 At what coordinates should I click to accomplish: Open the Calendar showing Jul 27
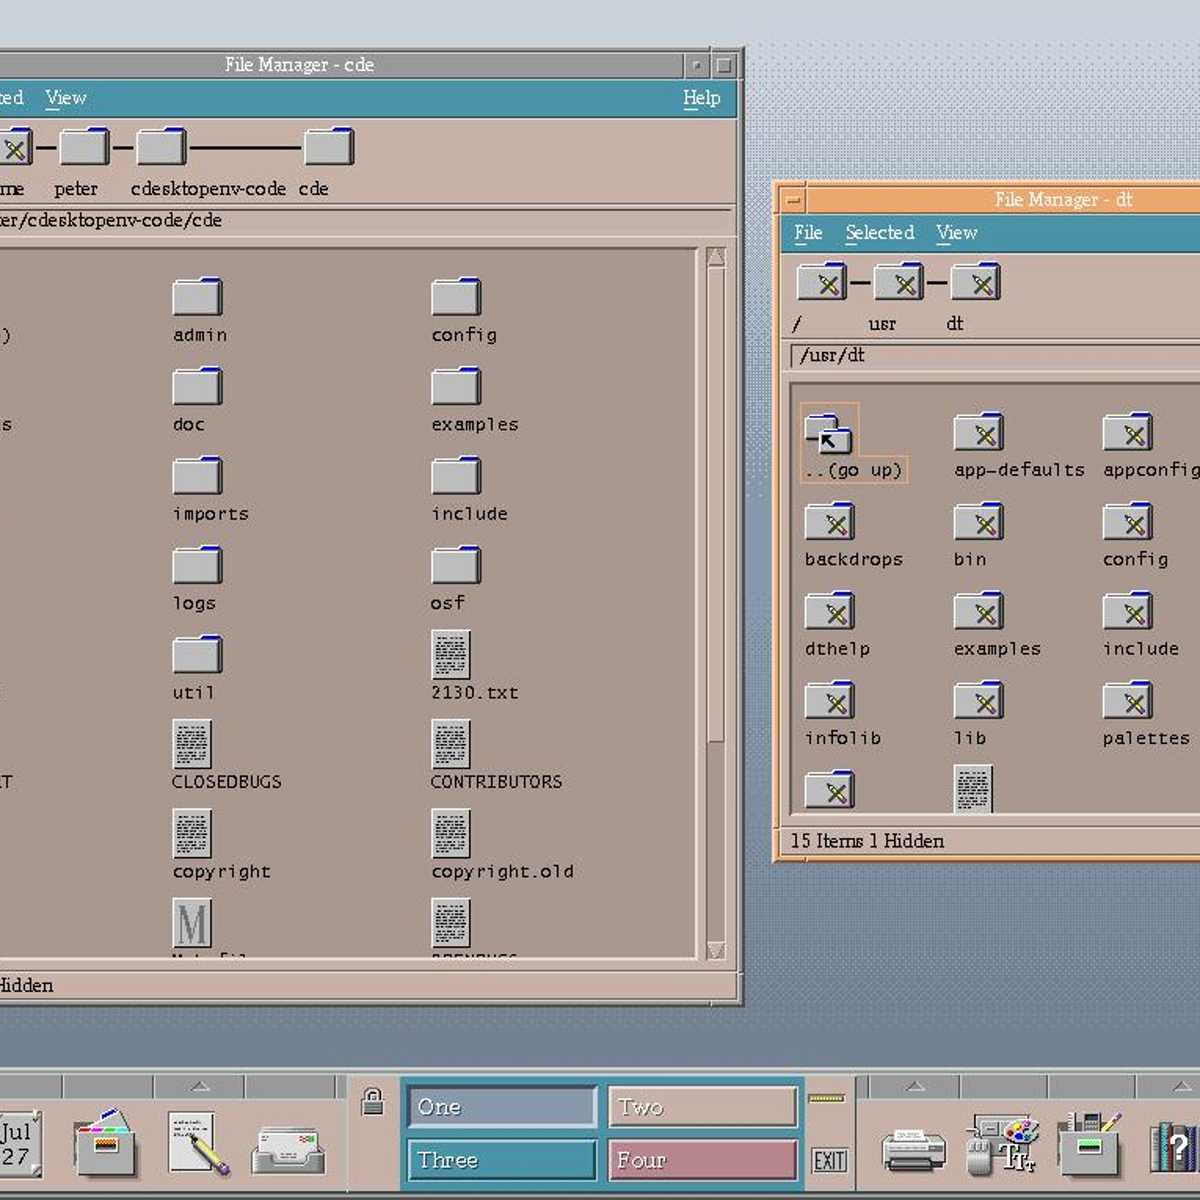click(x=18, y=1147)
